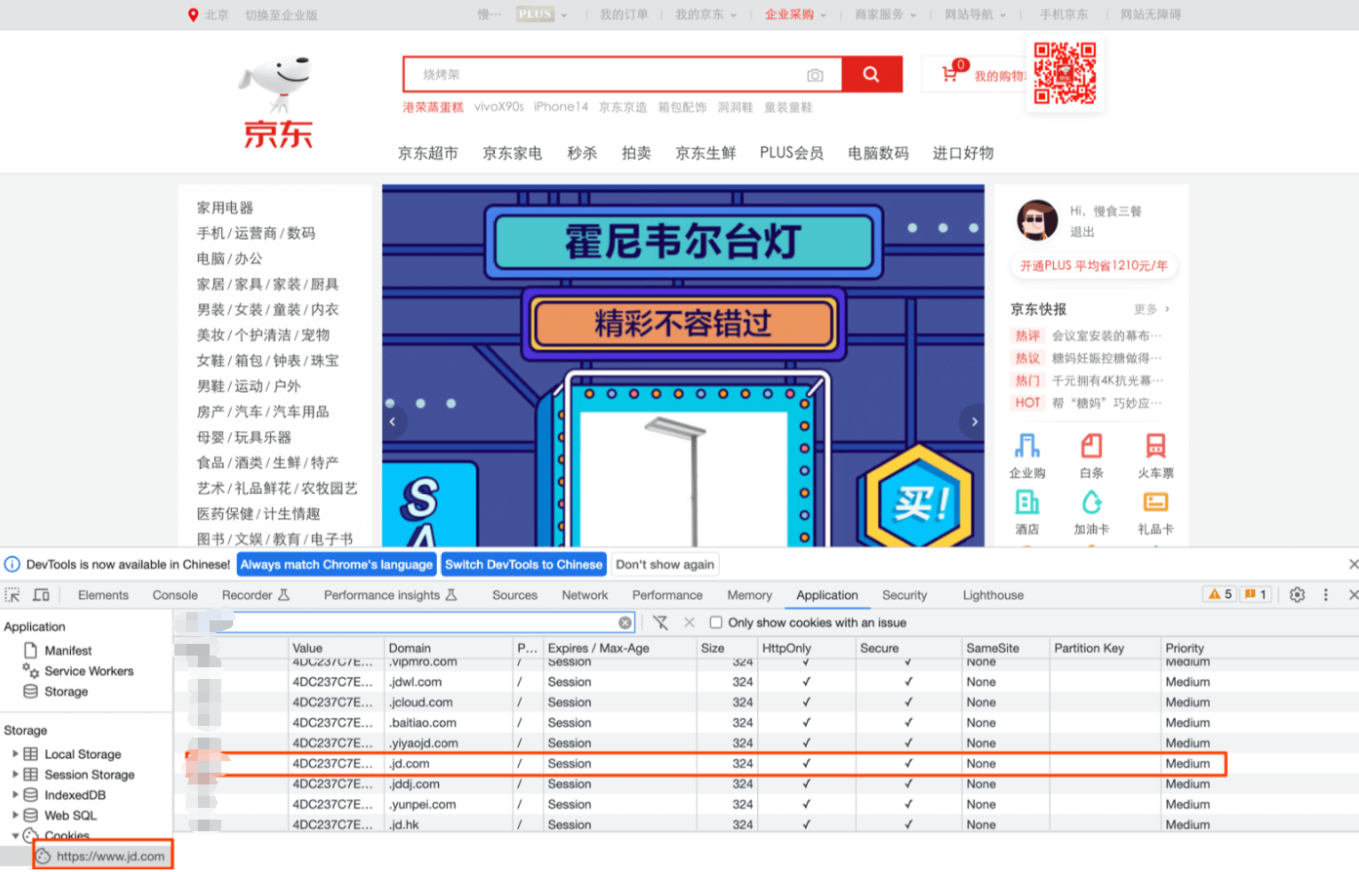
Task: Switch to the Network tab
Action: [x=585, y=595]
